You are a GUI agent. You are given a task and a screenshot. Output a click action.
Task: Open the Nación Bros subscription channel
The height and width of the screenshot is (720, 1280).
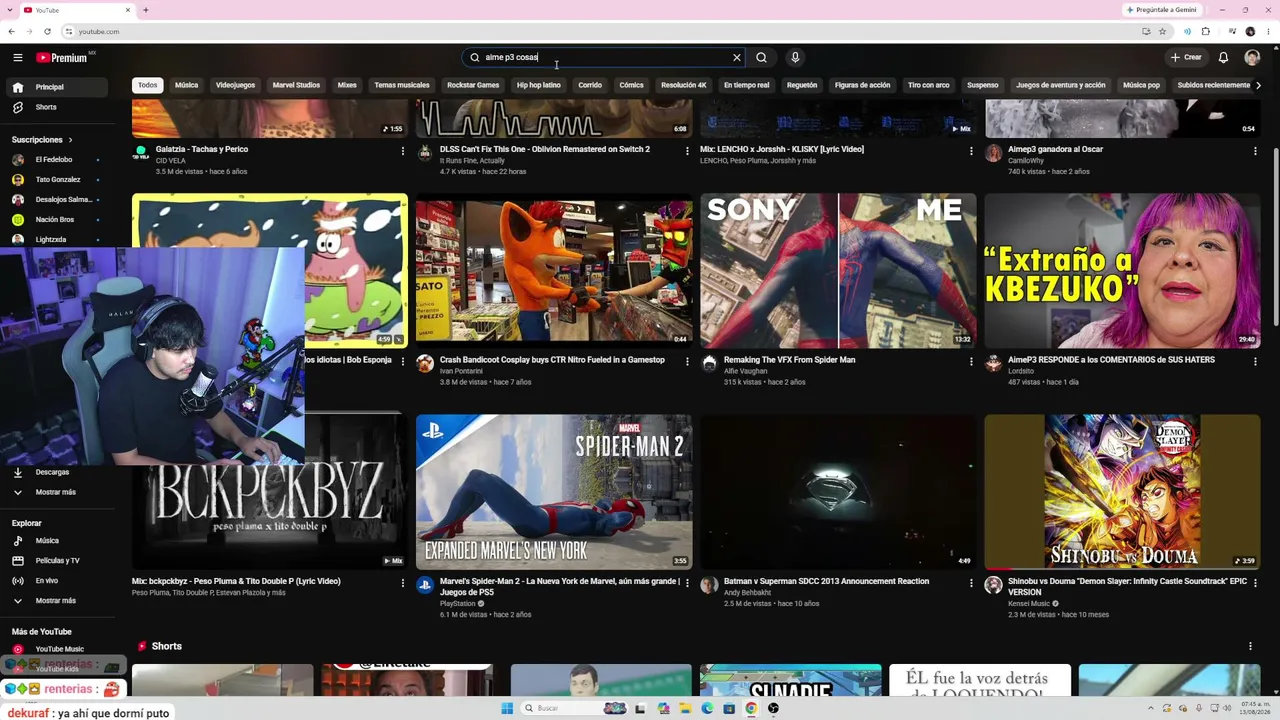[55, 220]
